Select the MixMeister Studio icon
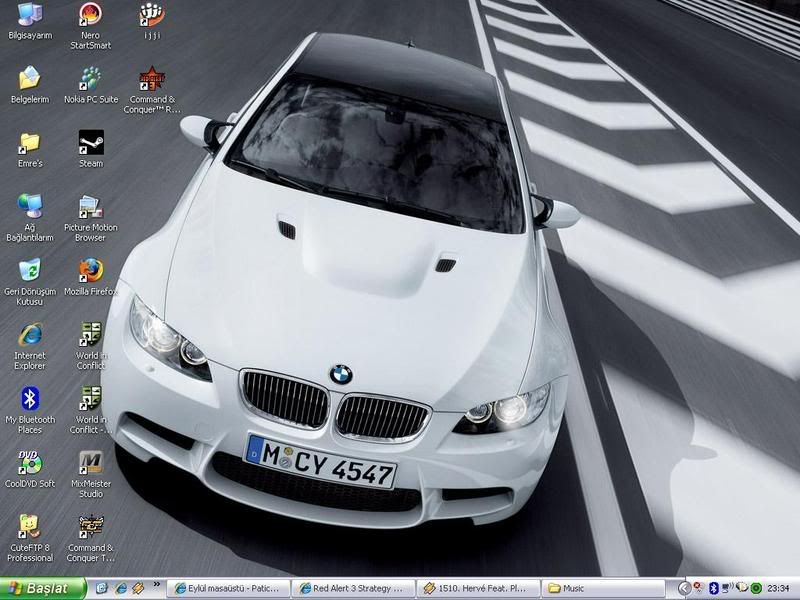 pos(91,463)
